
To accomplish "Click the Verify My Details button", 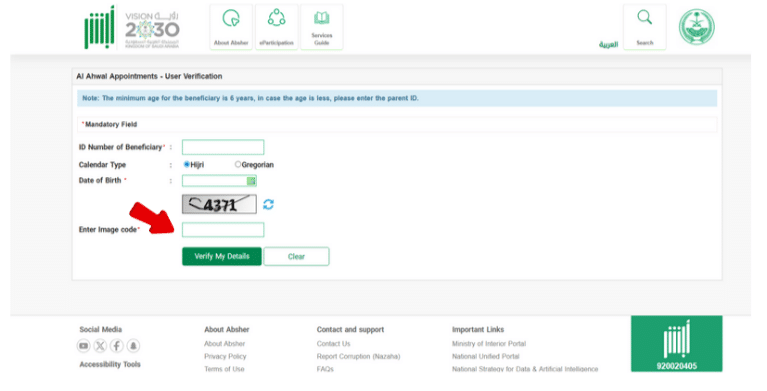I will 222,256.
